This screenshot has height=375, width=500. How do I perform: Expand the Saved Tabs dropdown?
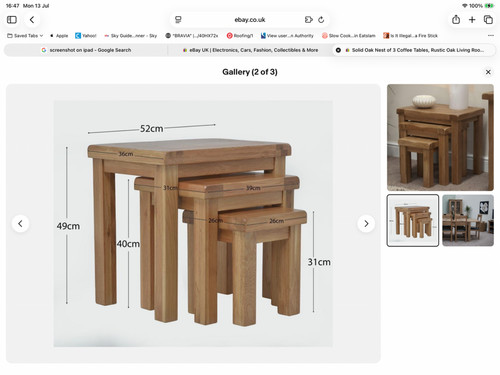click(x=25, y=36)
